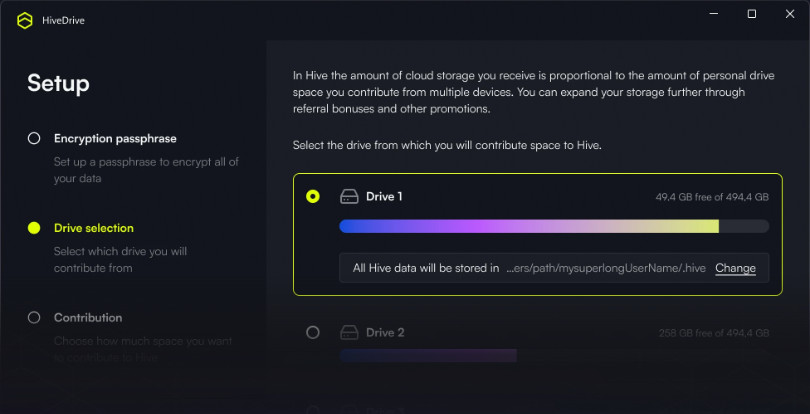Screen dimensions: 810x414
Task: Click Change to edit Hive storage path
Action: click(735, 268)
